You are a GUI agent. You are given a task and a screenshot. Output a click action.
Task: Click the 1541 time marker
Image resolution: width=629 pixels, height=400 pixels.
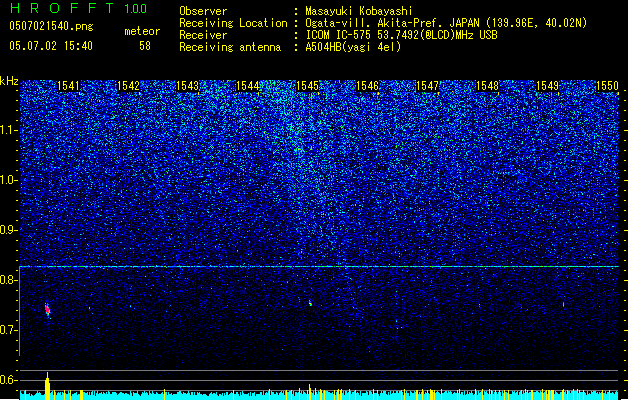pyautogui.click(x=68, y=86)
